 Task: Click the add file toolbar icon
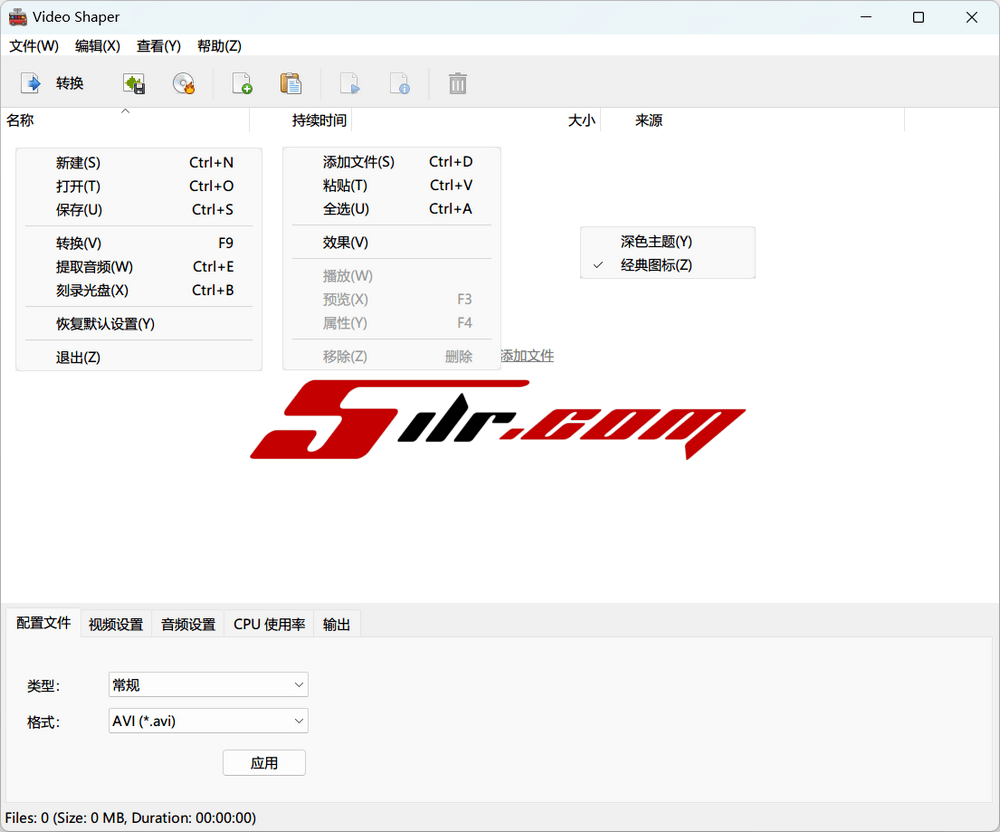242,84
